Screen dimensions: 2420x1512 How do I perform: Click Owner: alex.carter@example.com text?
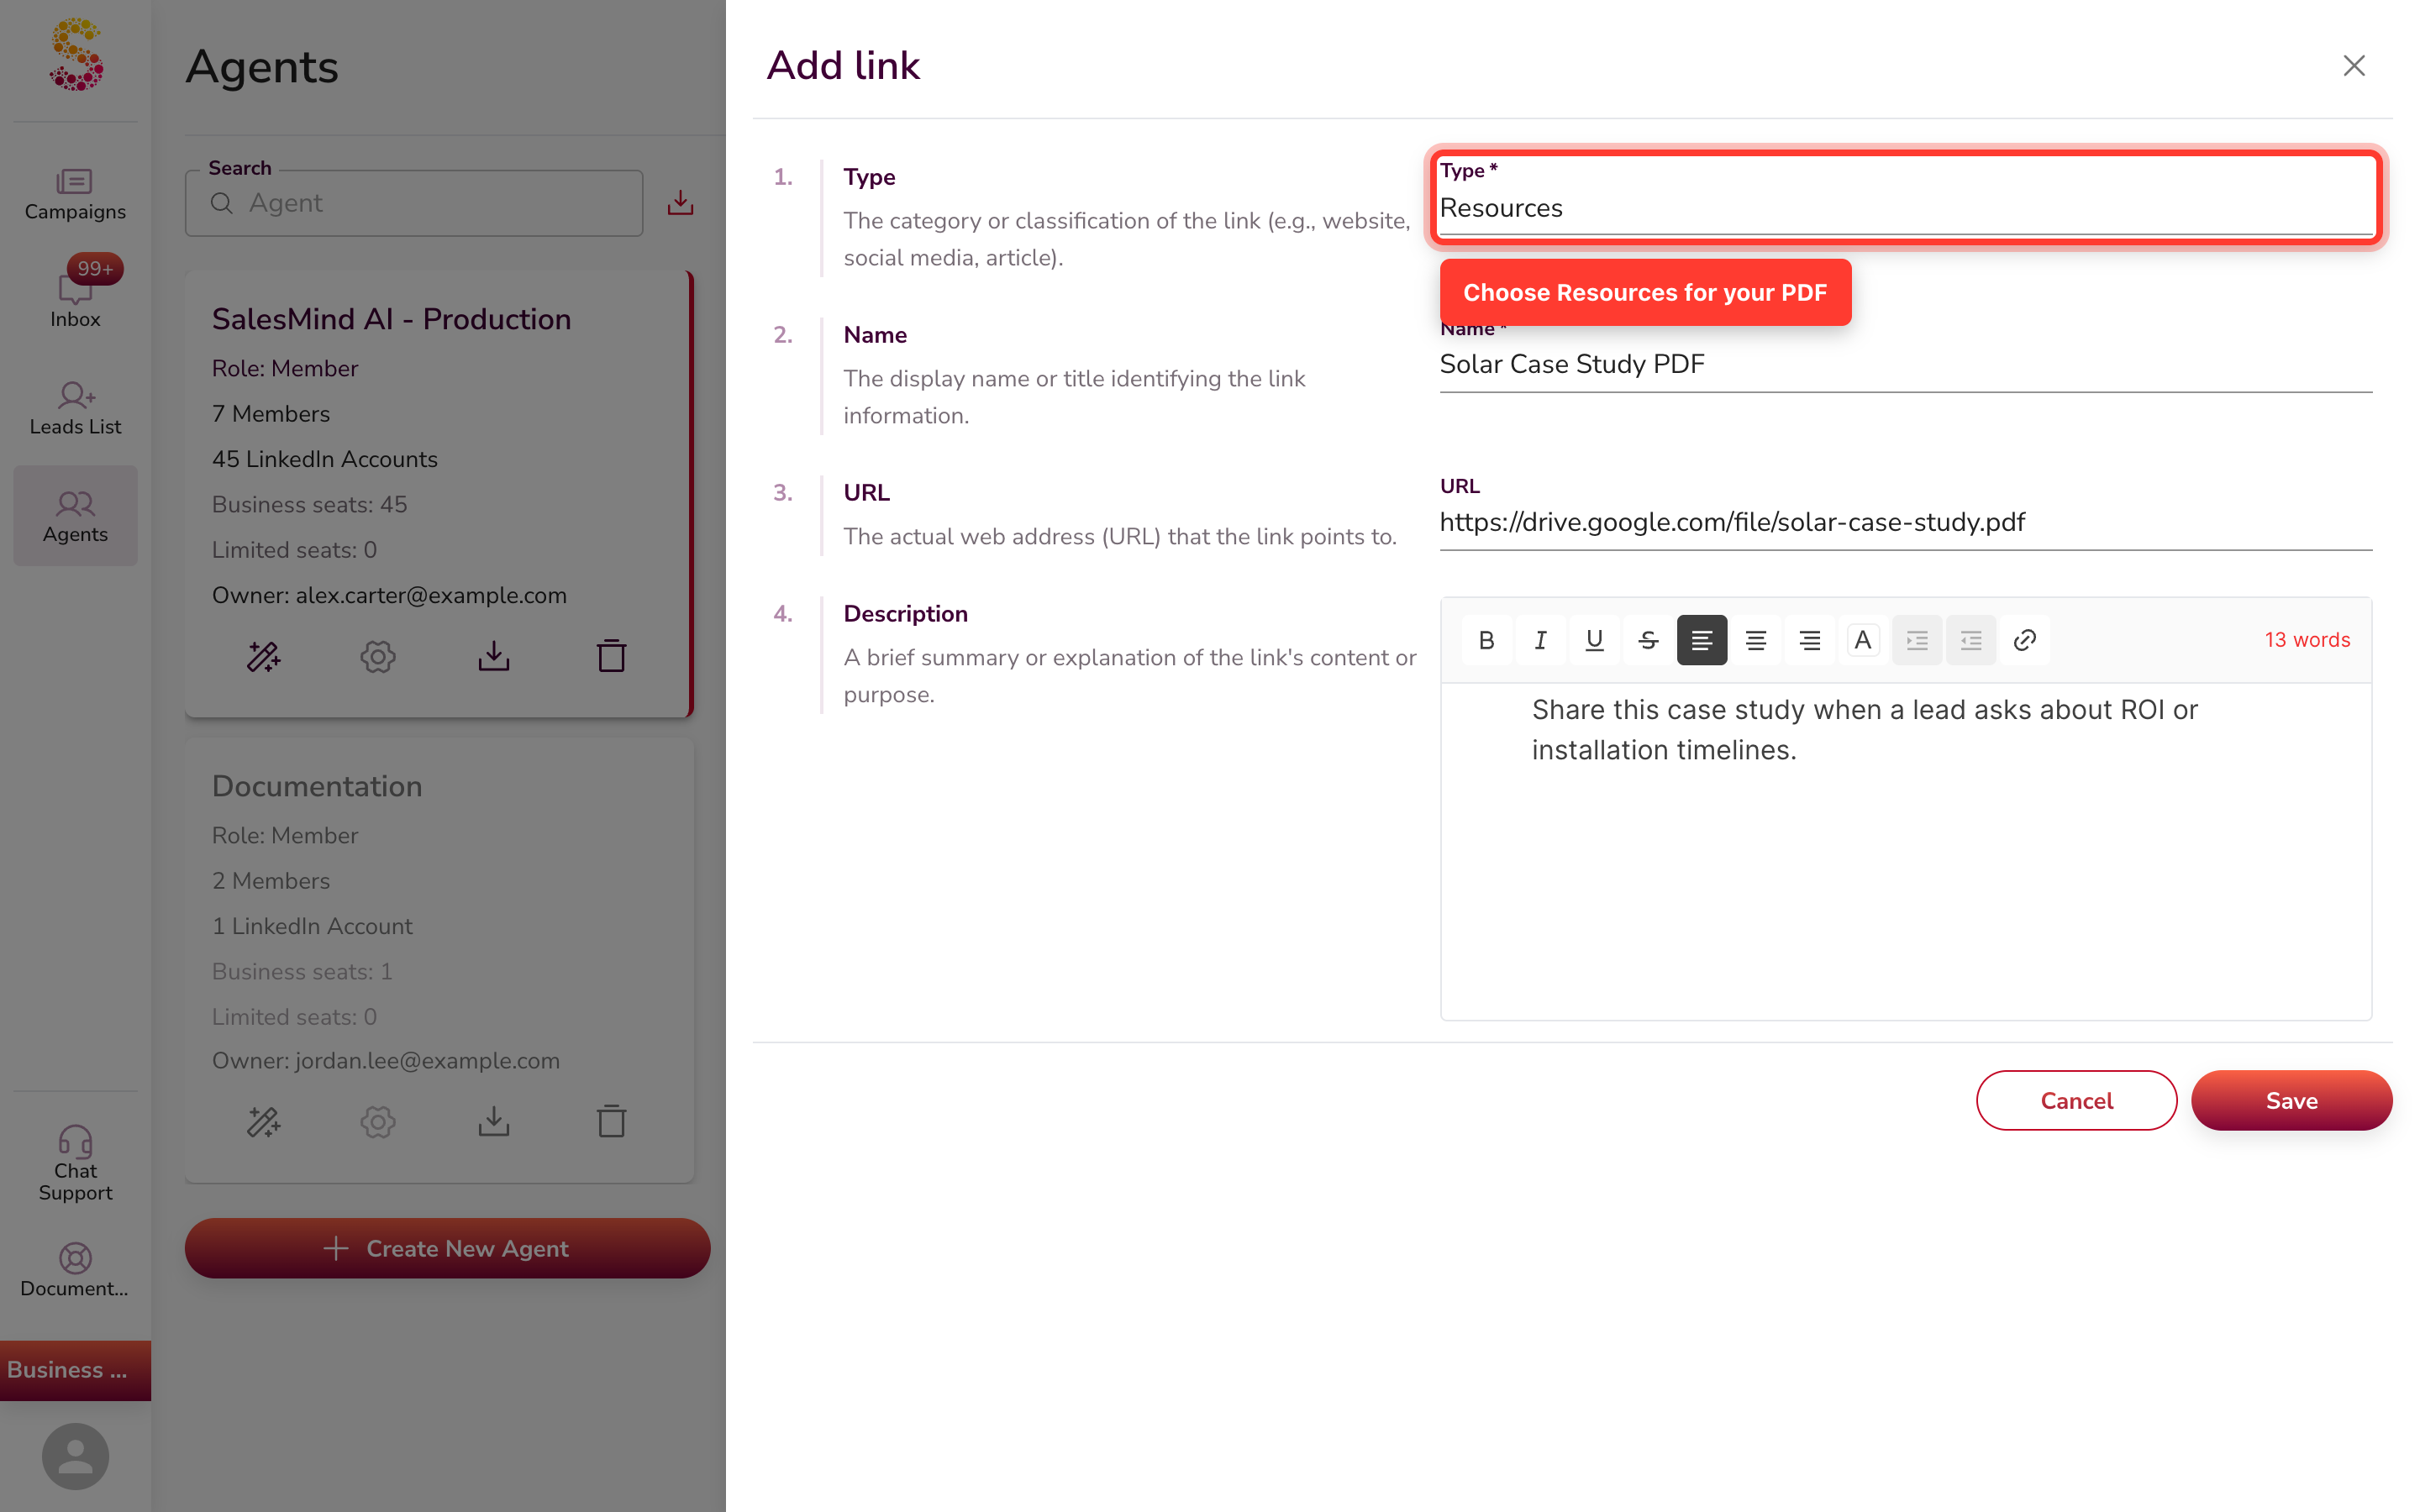pyautogui.click(x=389, y=595)
